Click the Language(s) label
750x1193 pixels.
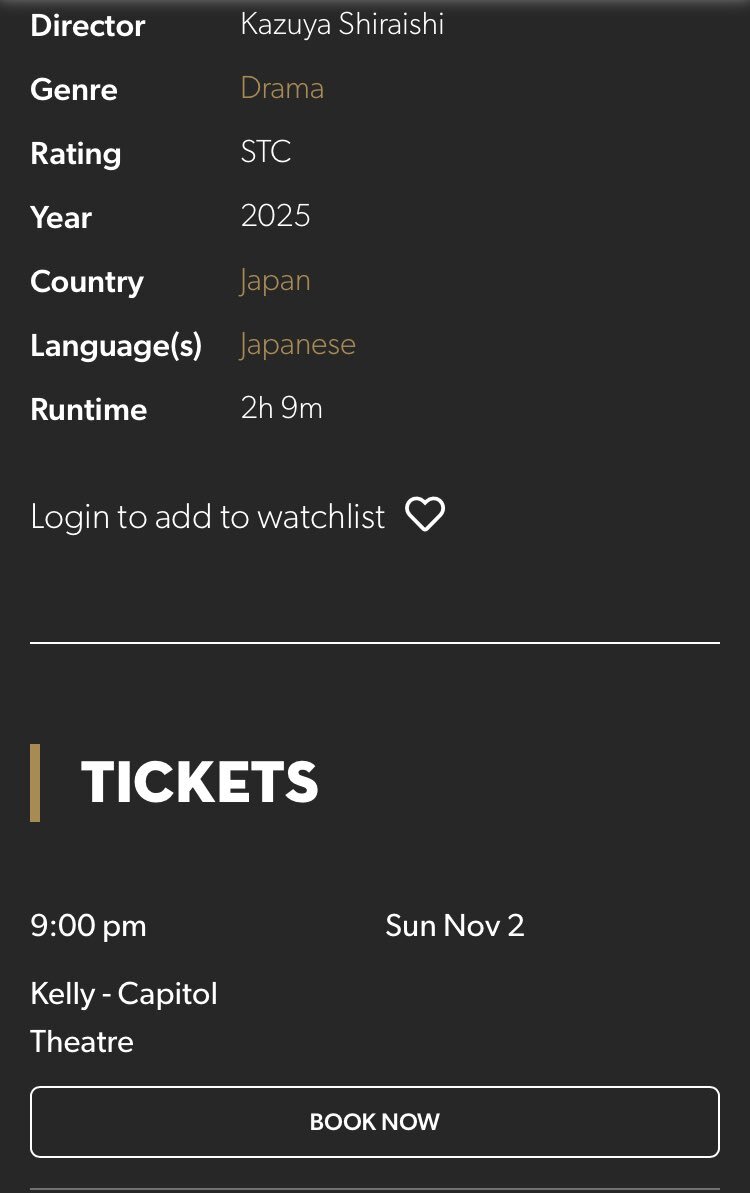tap(116, 346)
